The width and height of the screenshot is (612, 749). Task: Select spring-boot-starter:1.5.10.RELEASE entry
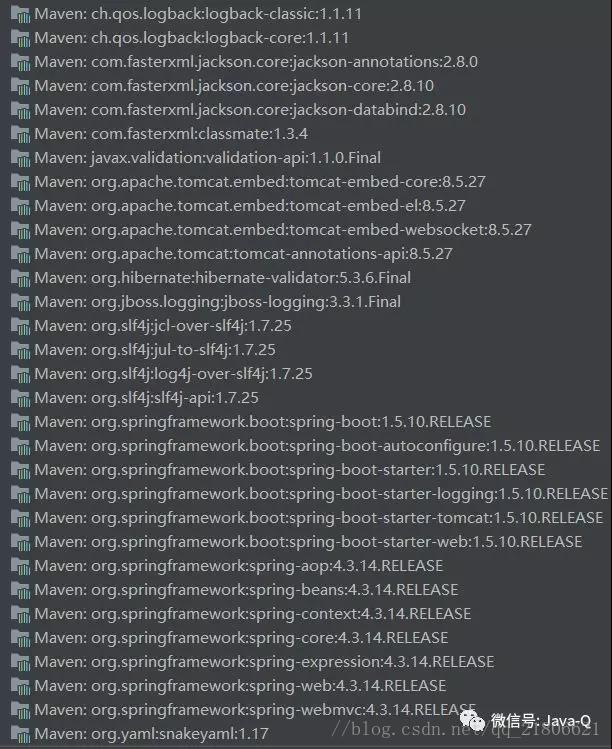[278, 470]
